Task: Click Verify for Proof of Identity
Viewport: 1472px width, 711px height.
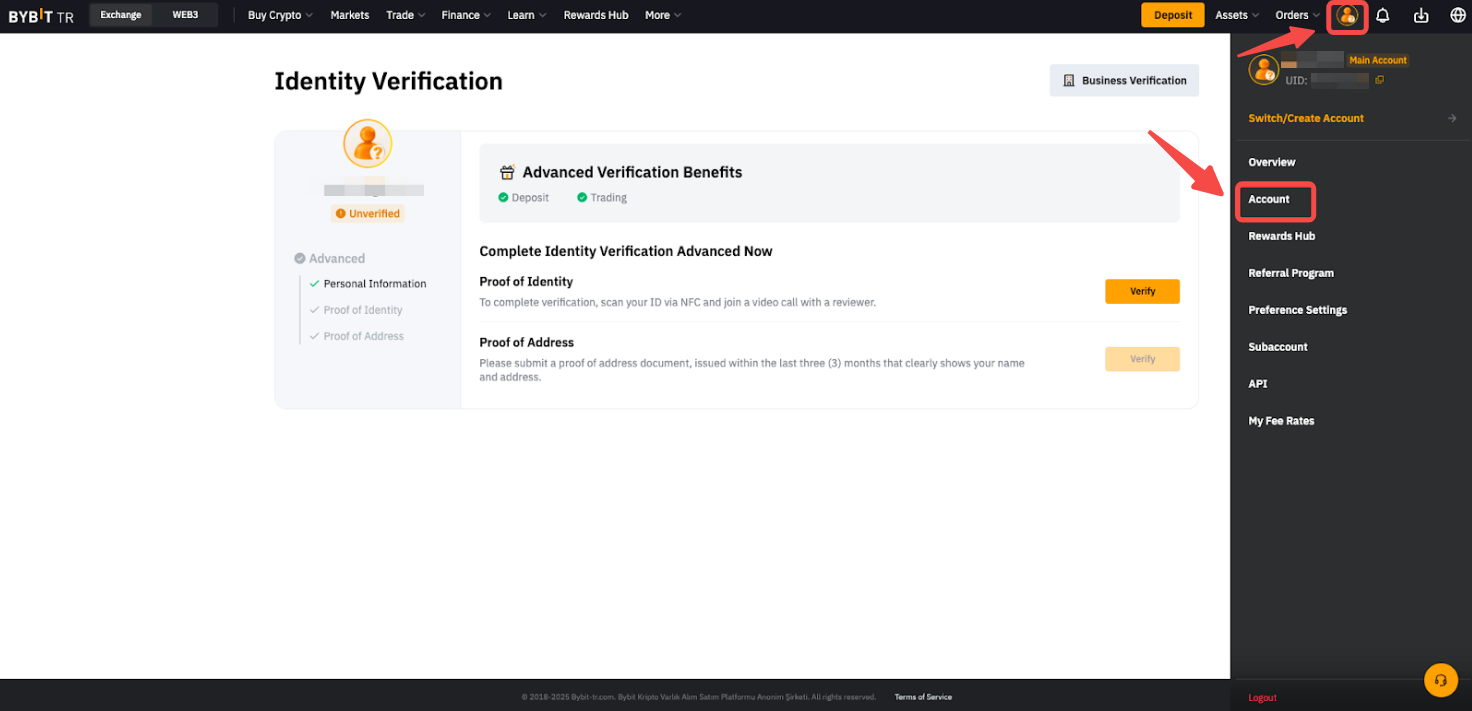Action: (1142, 291)
